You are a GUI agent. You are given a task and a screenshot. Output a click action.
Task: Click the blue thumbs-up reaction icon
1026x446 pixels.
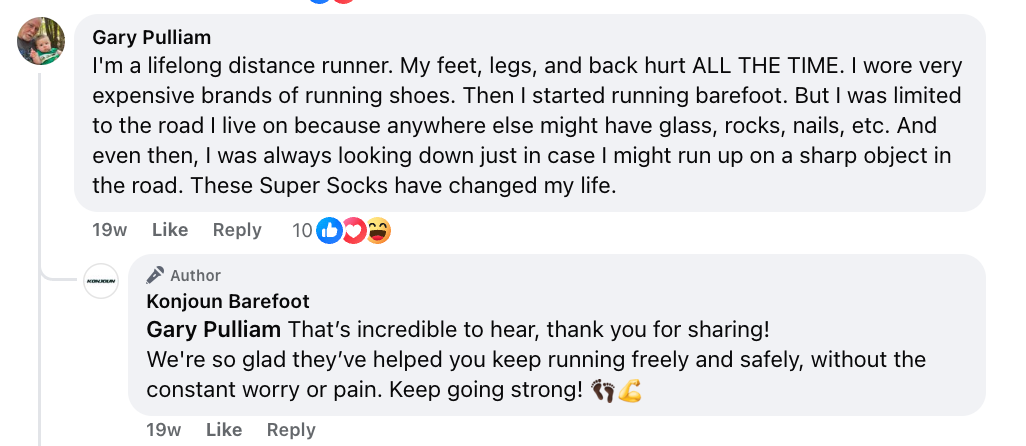(x=329, y=230)
